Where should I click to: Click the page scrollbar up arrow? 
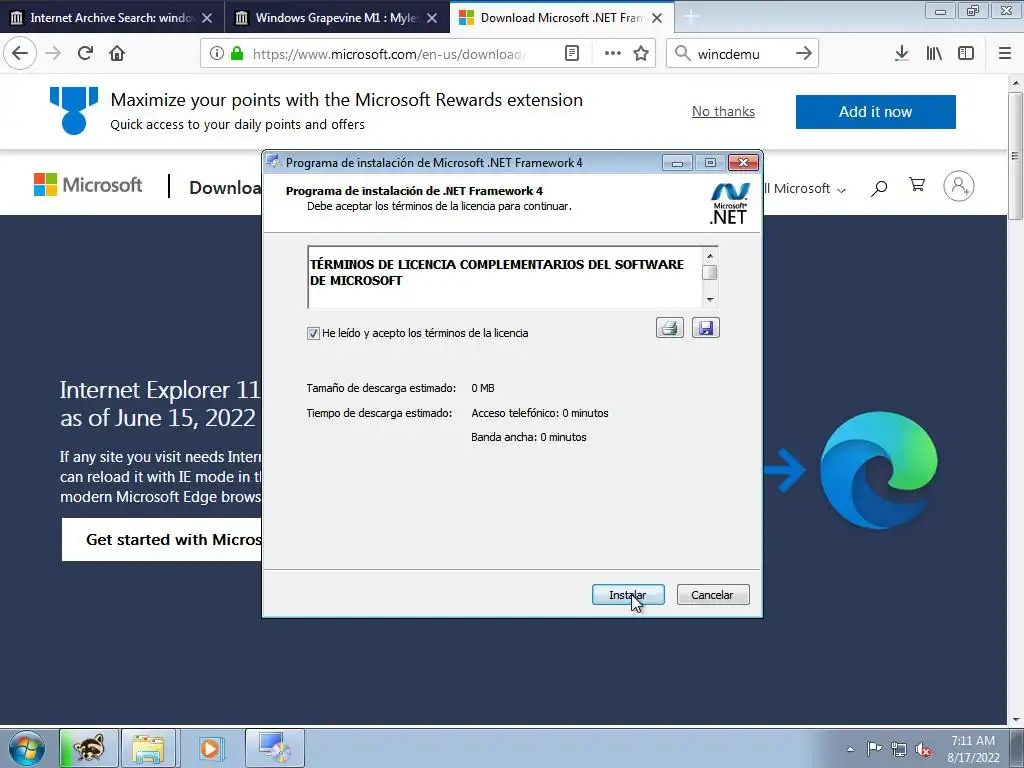click(x=1016, y=83)
